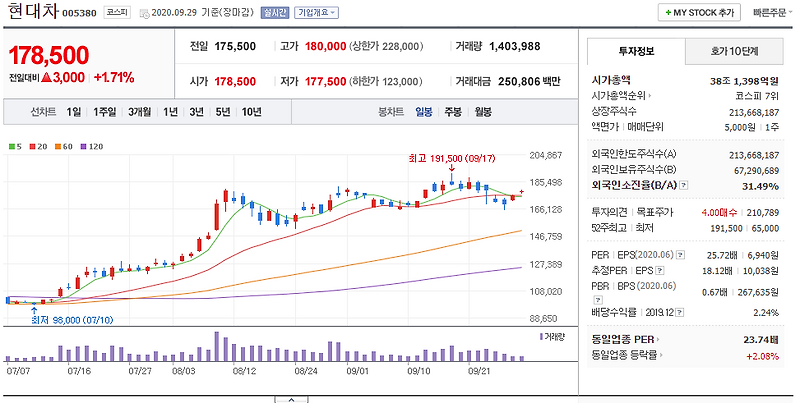Click the 거래량 1,403,988 value
The height and width of the screenshot is (403, 800).
coord(514,46)
